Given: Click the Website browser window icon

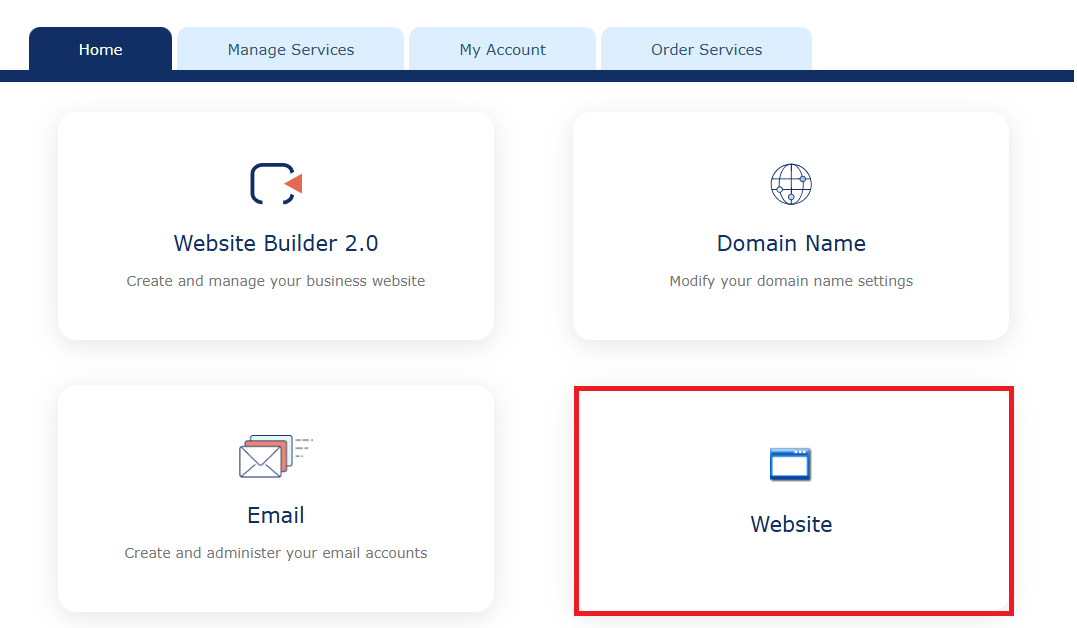Looking at the screenshot, I should pos(790,465).
